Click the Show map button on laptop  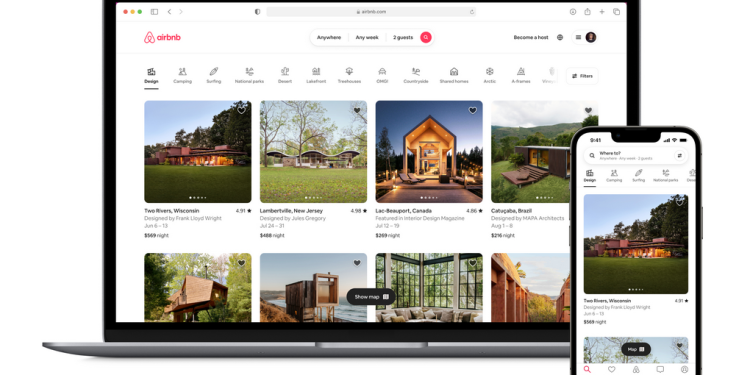click(371, 297)
